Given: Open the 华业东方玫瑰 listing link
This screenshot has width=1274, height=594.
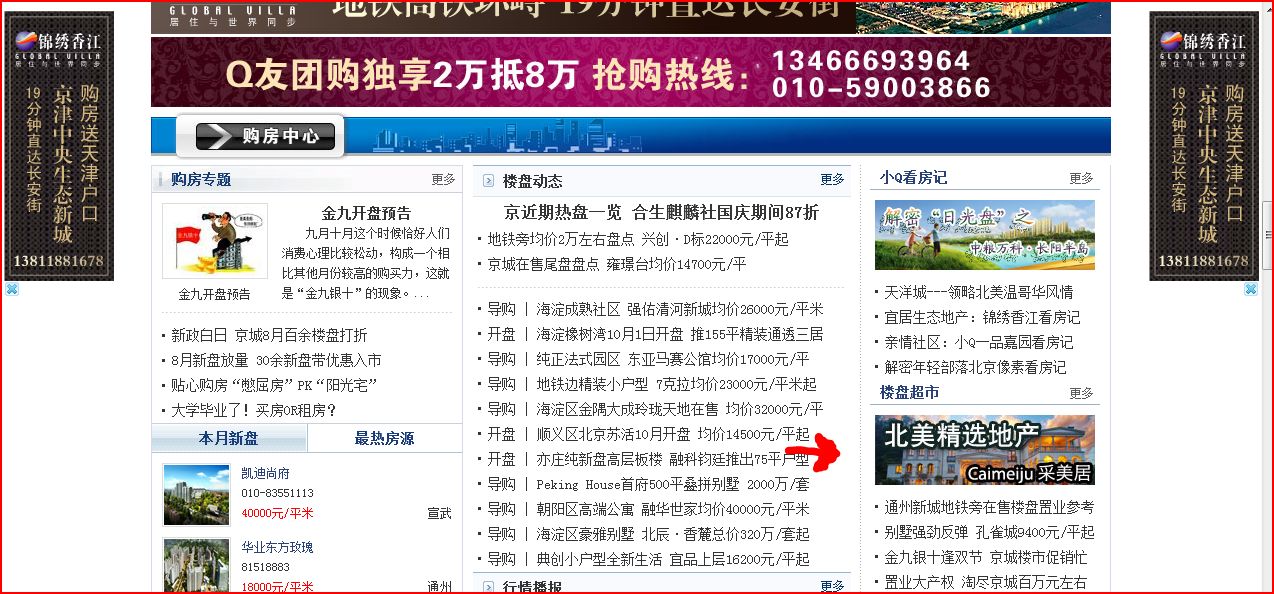Looking at the screenshot, I should pyautogui.click(x=277, y=548).
